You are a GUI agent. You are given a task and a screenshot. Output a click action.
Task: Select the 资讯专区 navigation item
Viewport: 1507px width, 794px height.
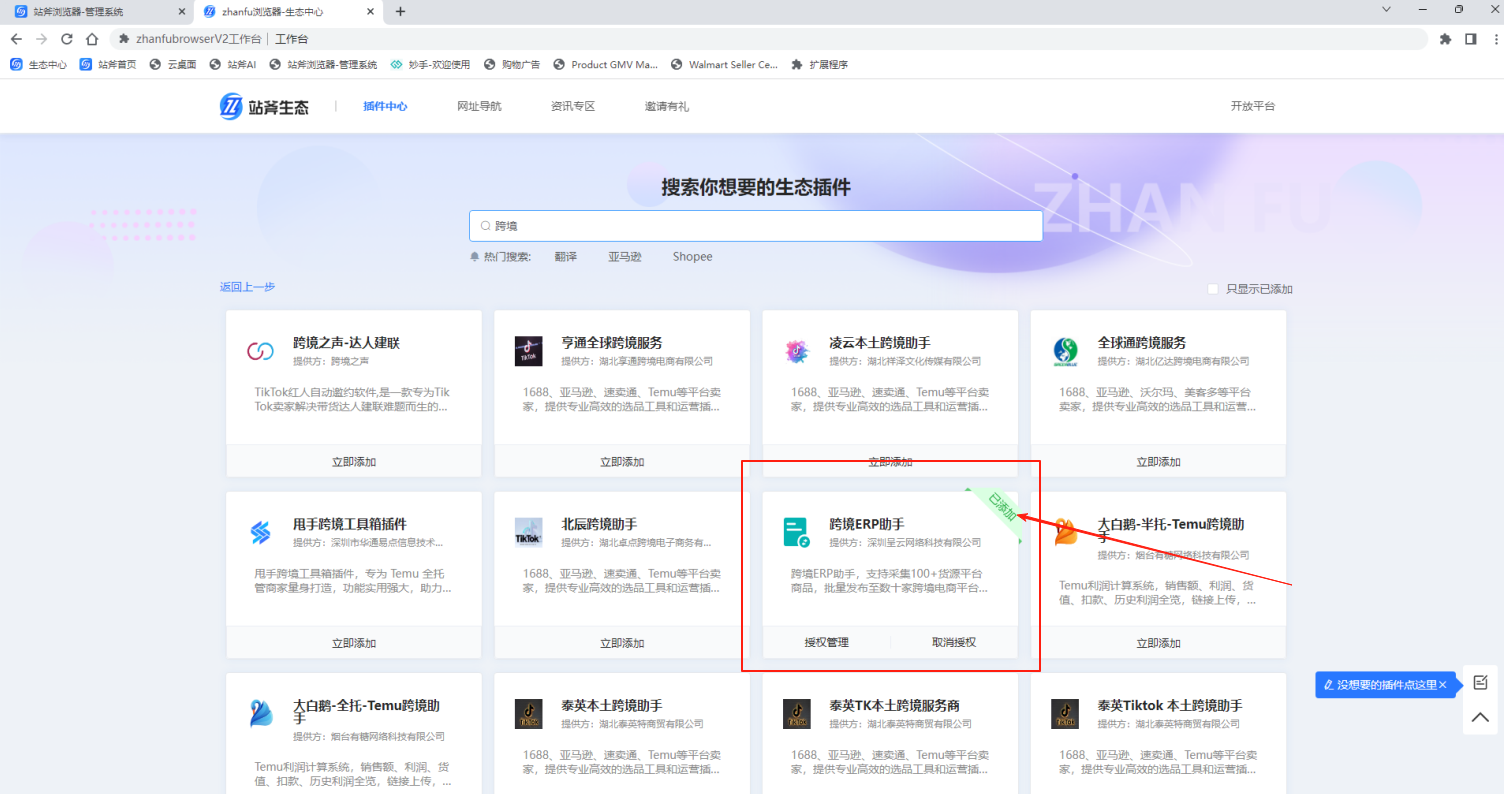point(573,106)
